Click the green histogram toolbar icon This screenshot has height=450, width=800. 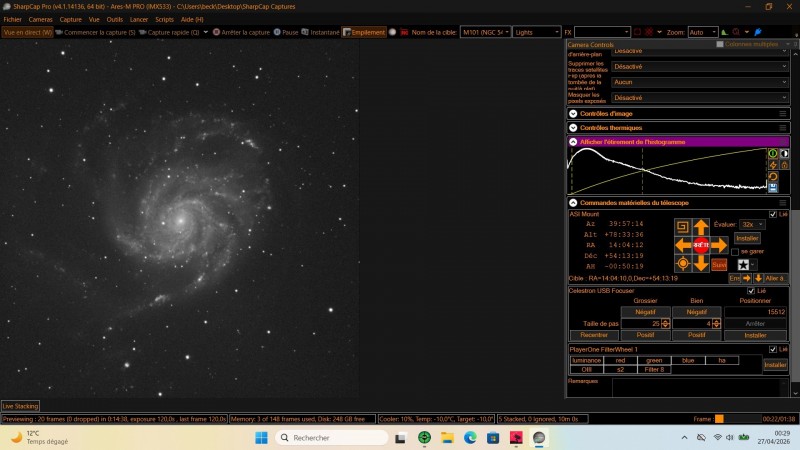pyautogui.click(x=724, y=32)
